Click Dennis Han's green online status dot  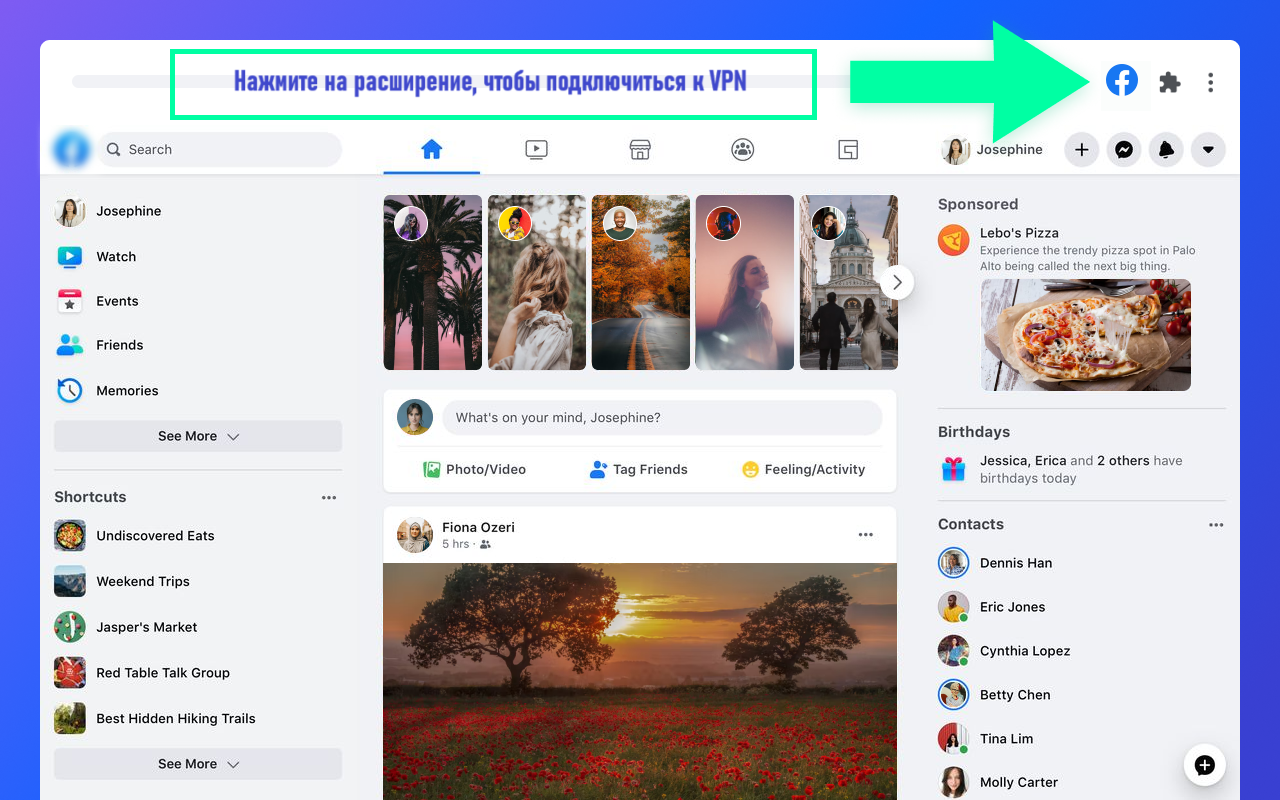(x=964, y=573)
